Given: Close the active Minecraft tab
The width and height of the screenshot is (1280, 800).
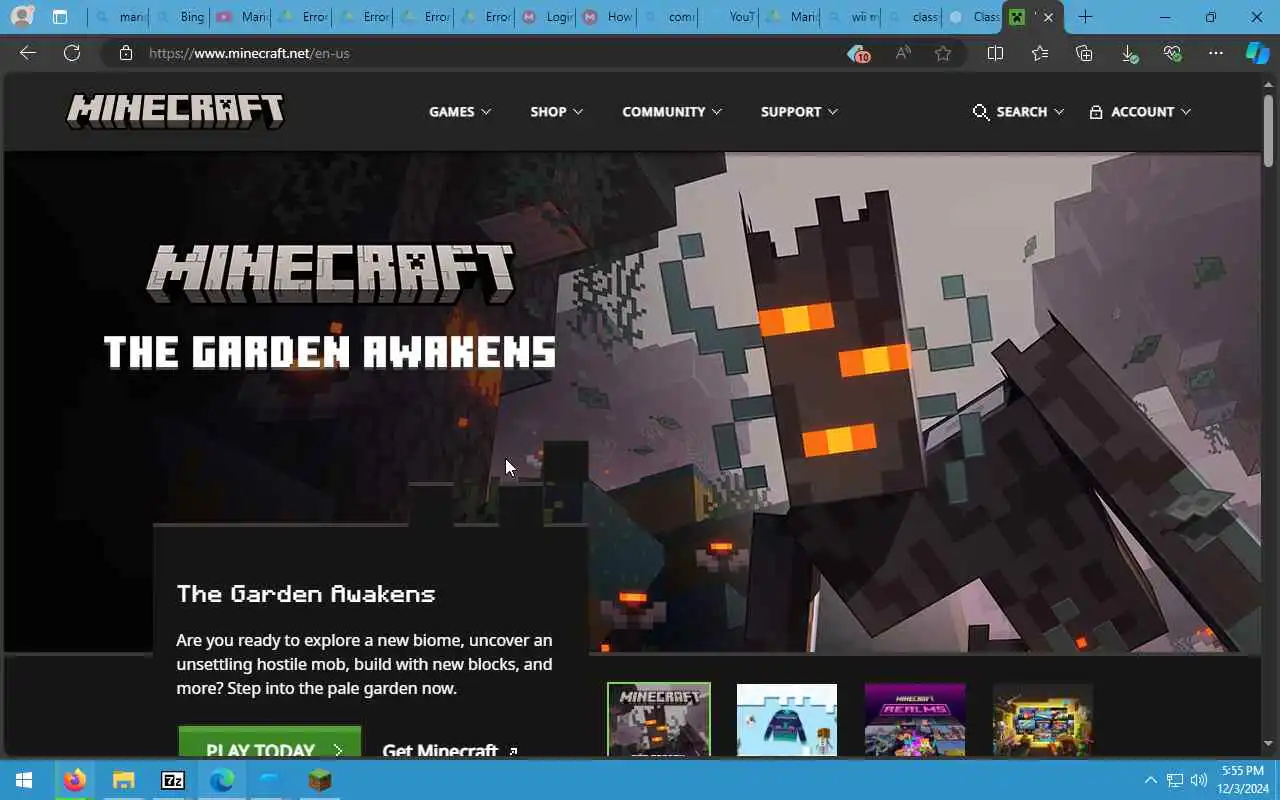Looking at the screenshot, I should (1048, 17).
